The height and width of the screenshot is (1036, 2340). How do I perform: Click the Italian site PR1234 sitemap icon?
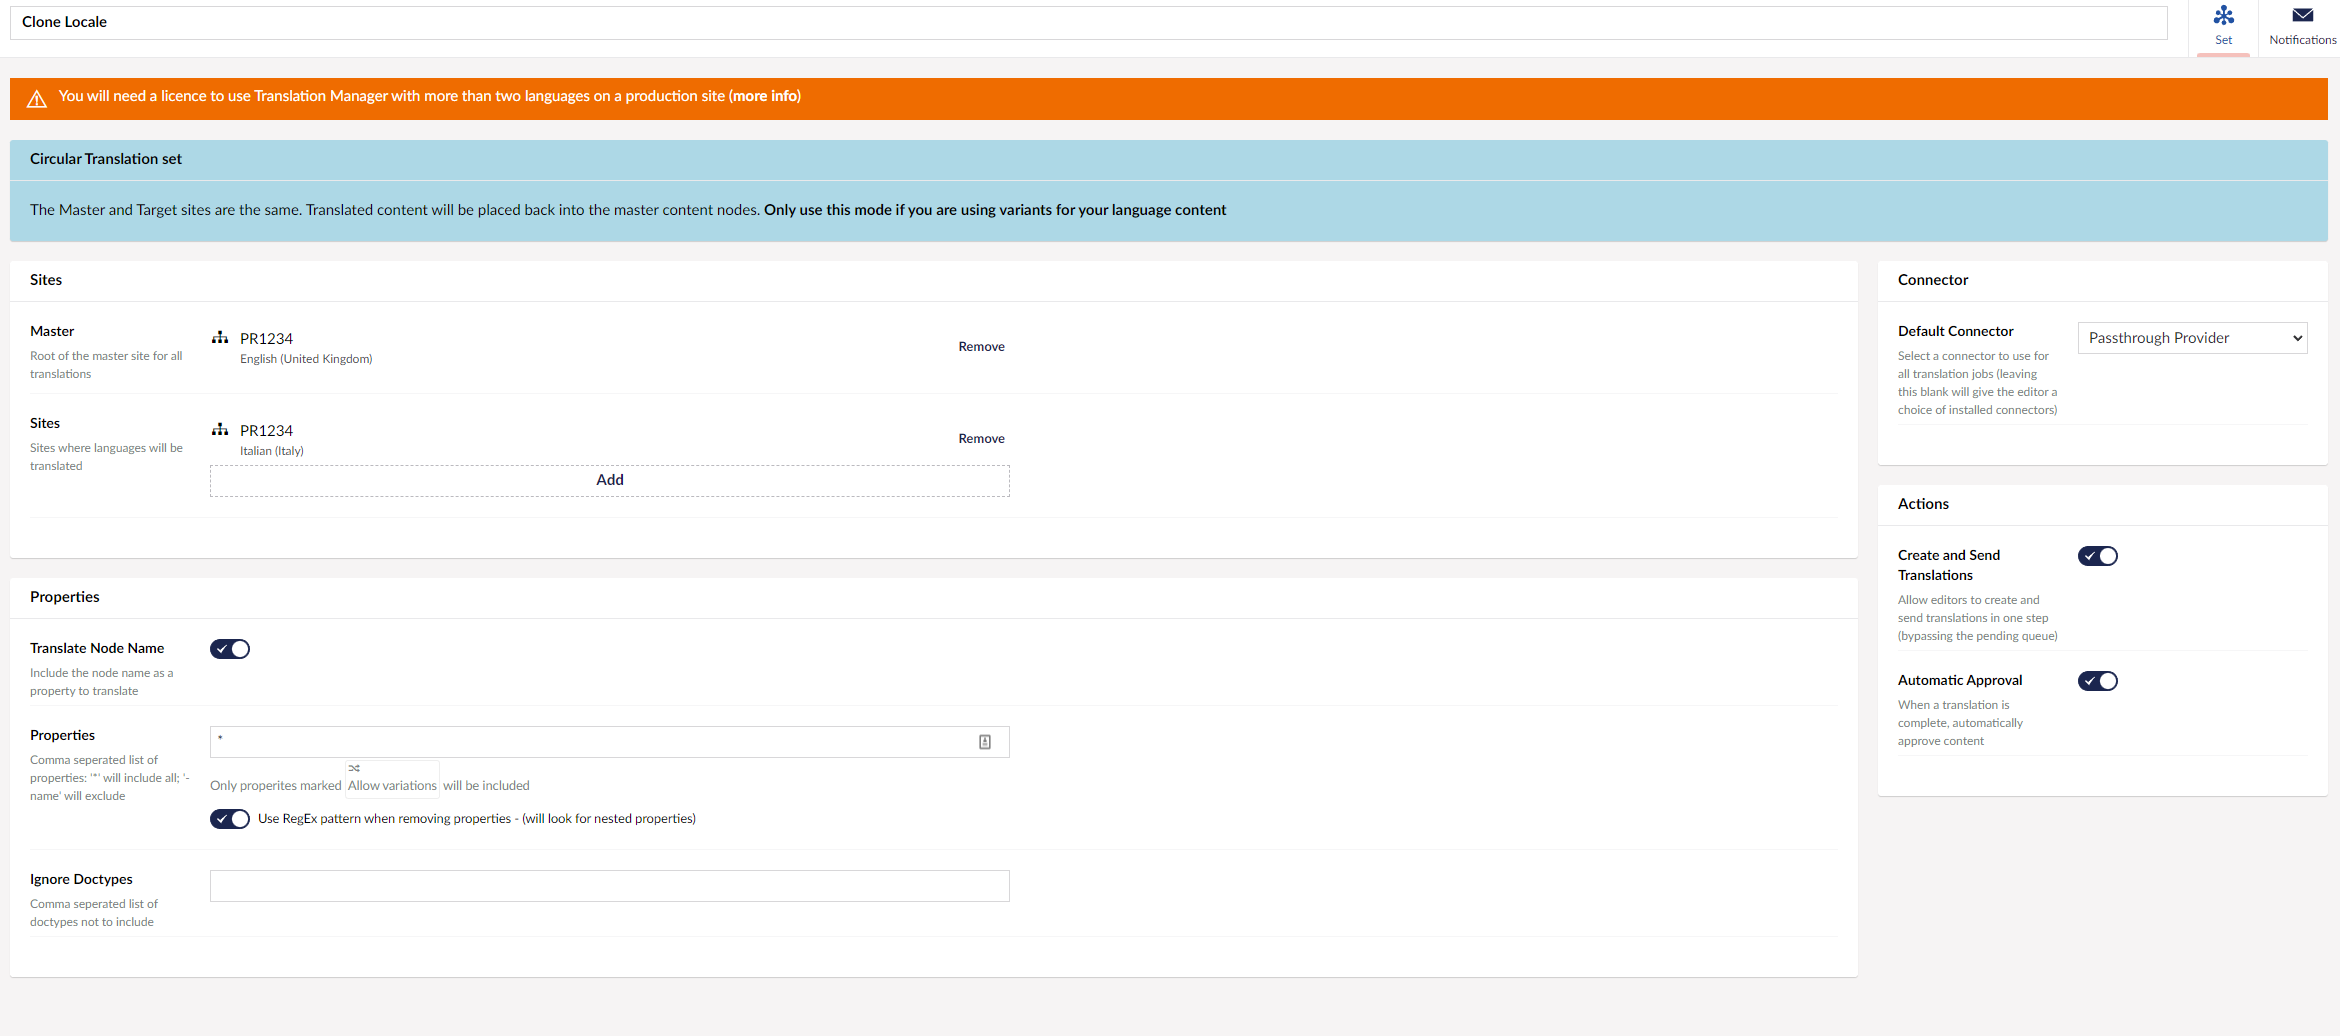pos(220,430)
